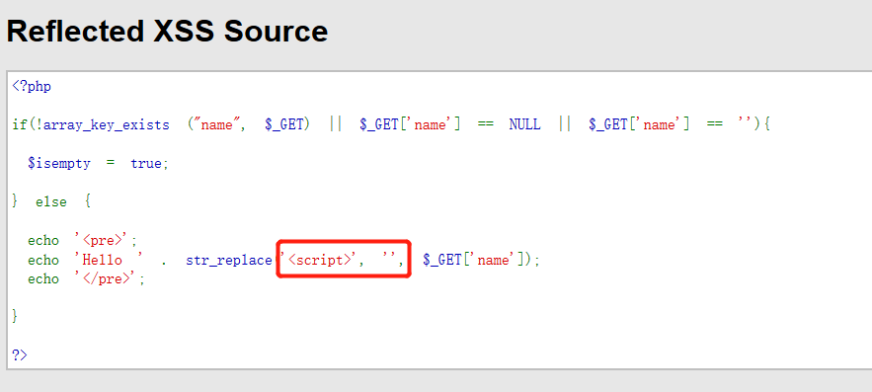The width and height of the screenshot is (872, 392).
Task: Click the '$isempty = true;' line
Action: (98, 164)
